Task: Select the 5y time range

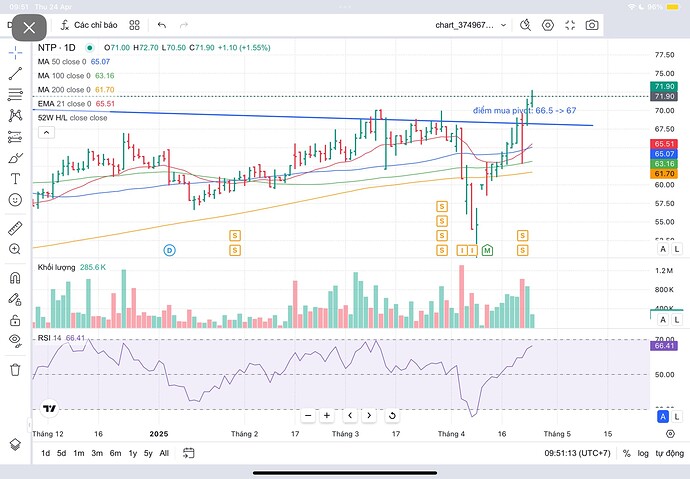Action: [148, 453]
